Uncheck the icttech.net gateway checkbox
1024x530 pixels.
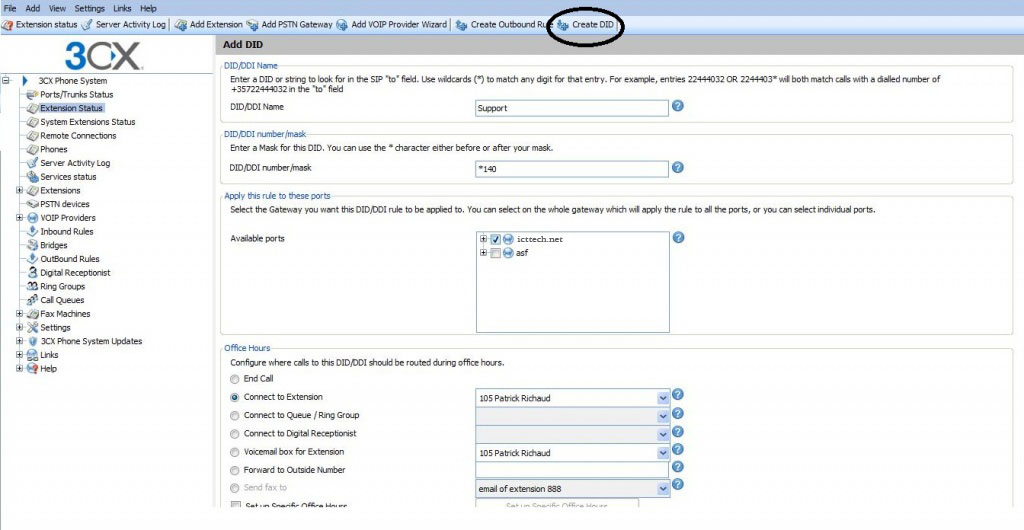495,239
